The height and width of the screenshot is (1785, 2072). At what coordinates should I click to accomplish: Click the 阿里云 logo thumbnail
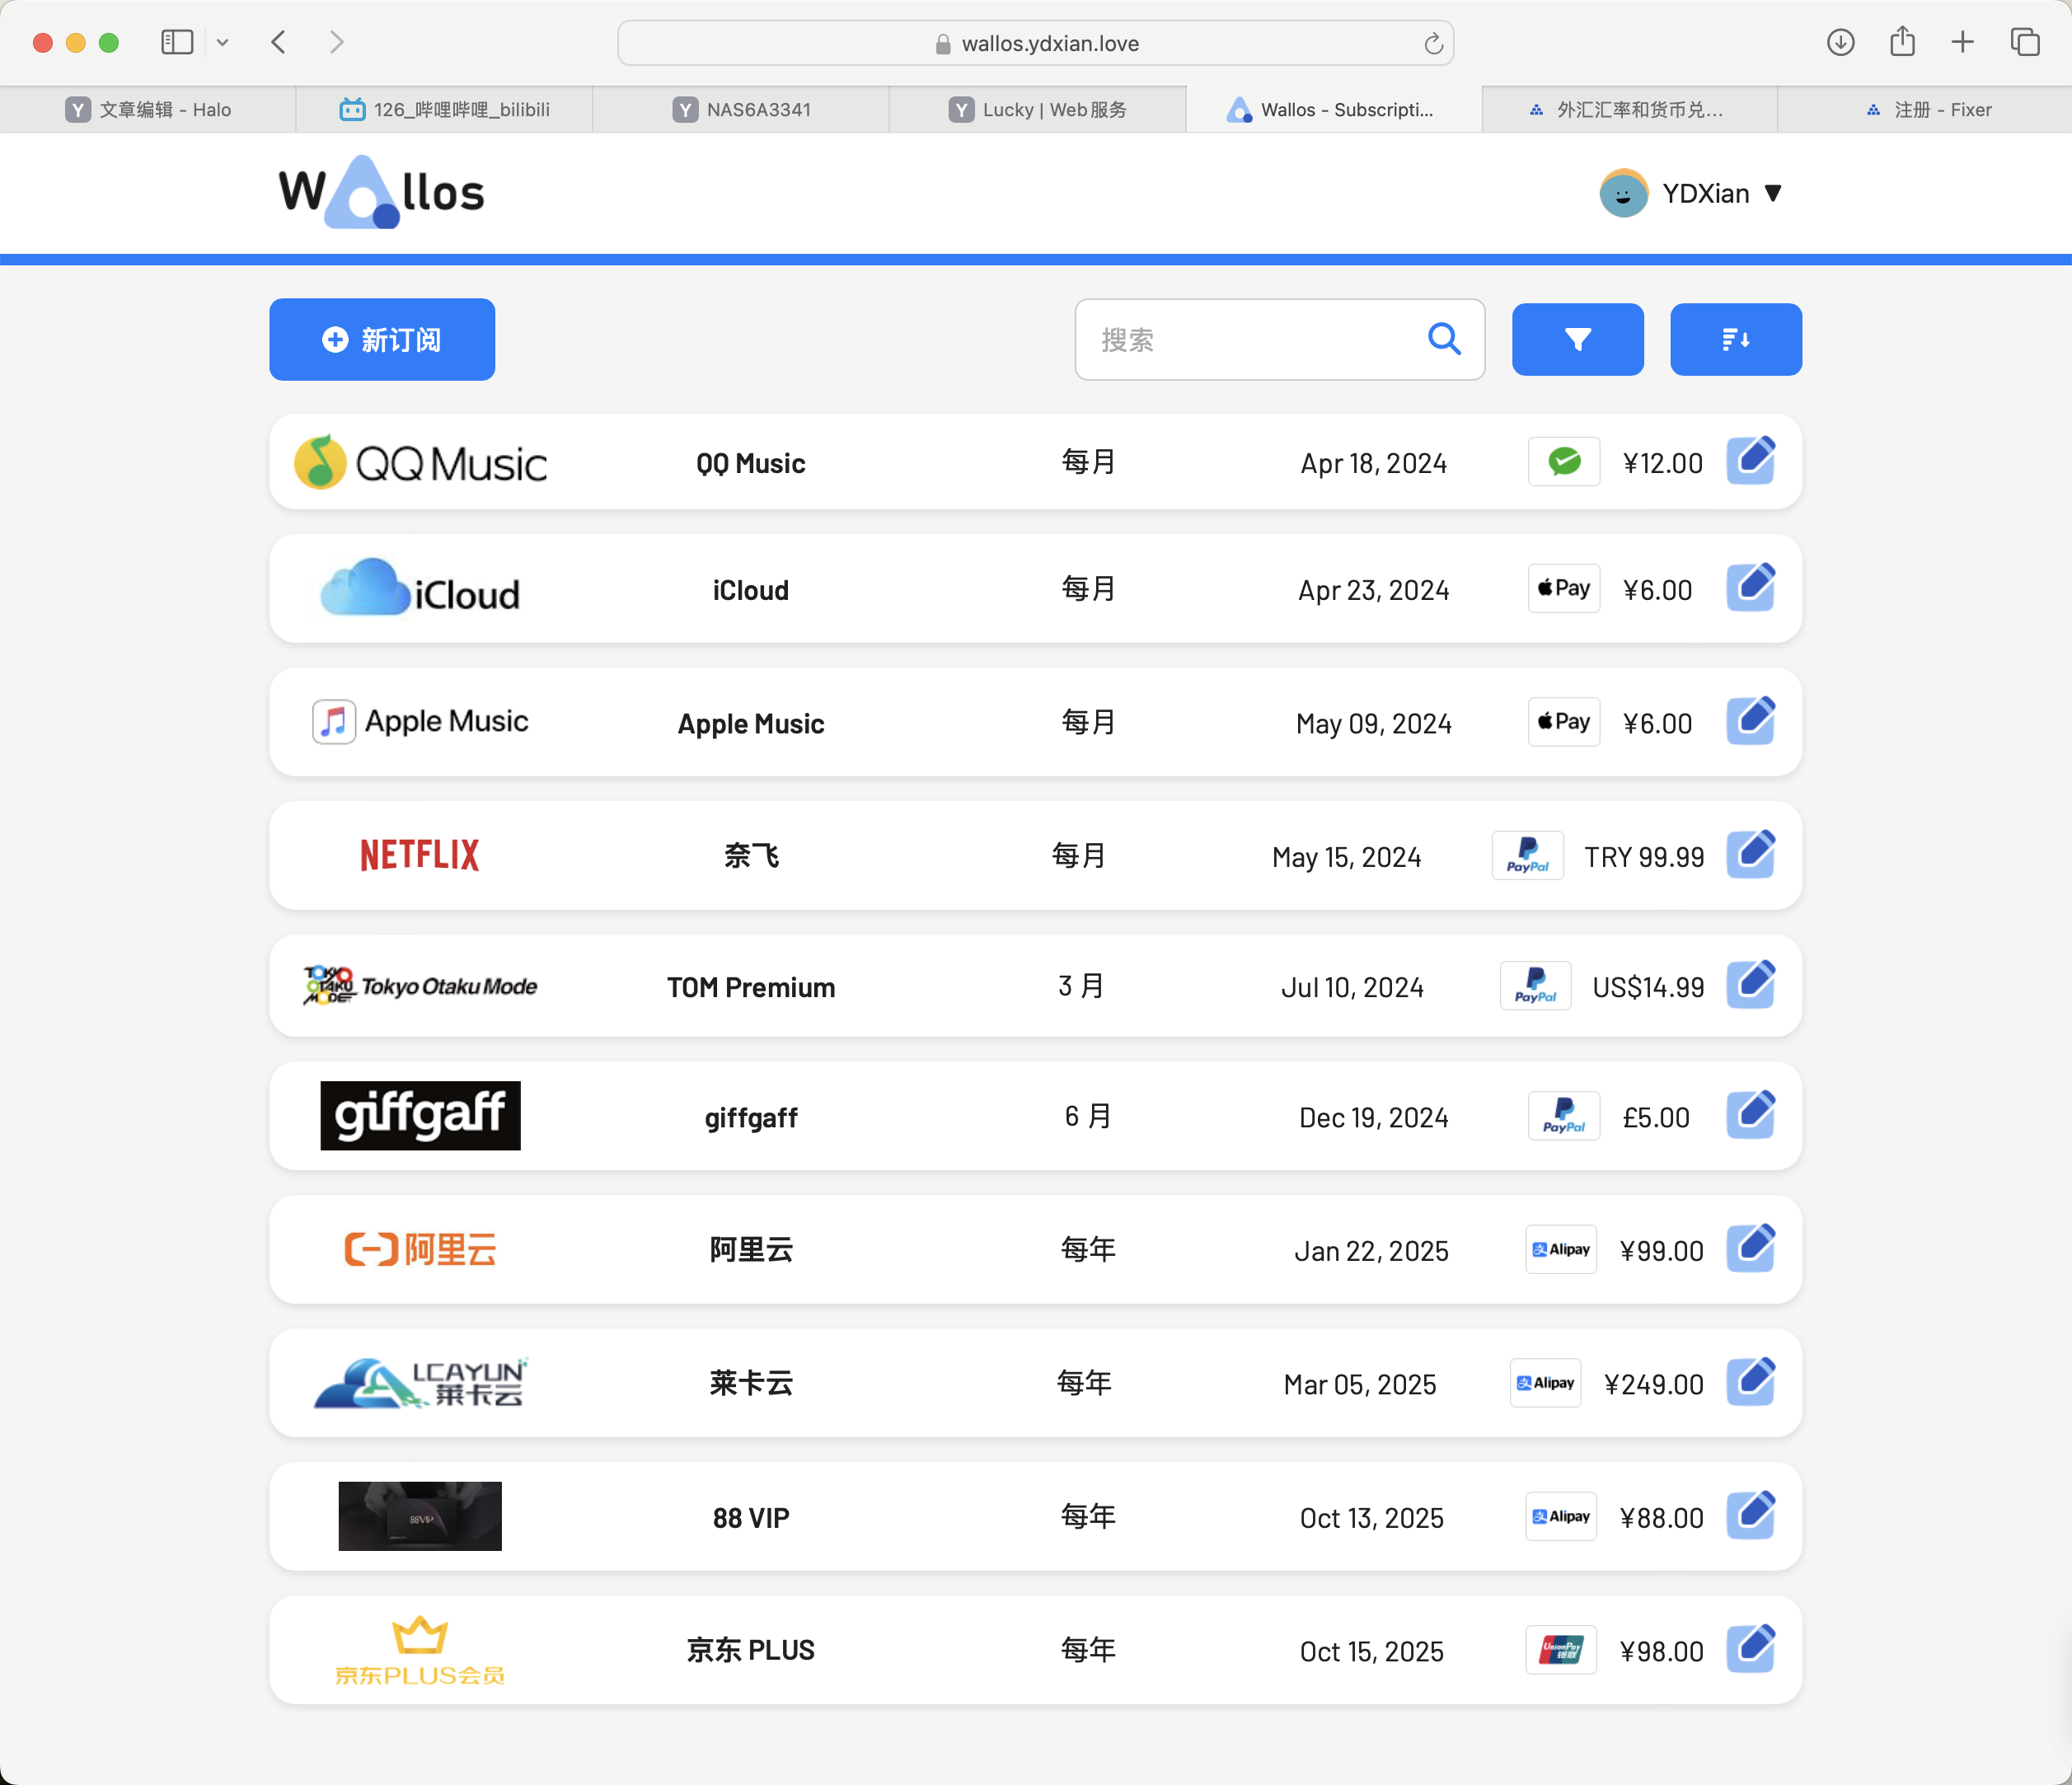(420, 1249)
